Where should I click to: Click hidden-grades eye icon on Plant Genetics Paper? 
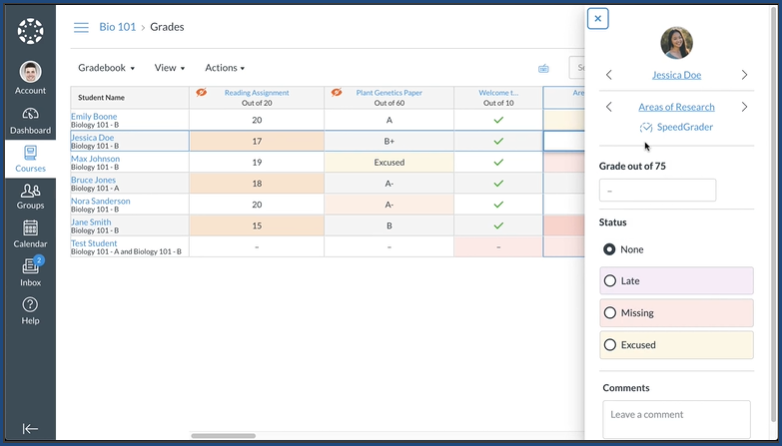tap(337, 92)
